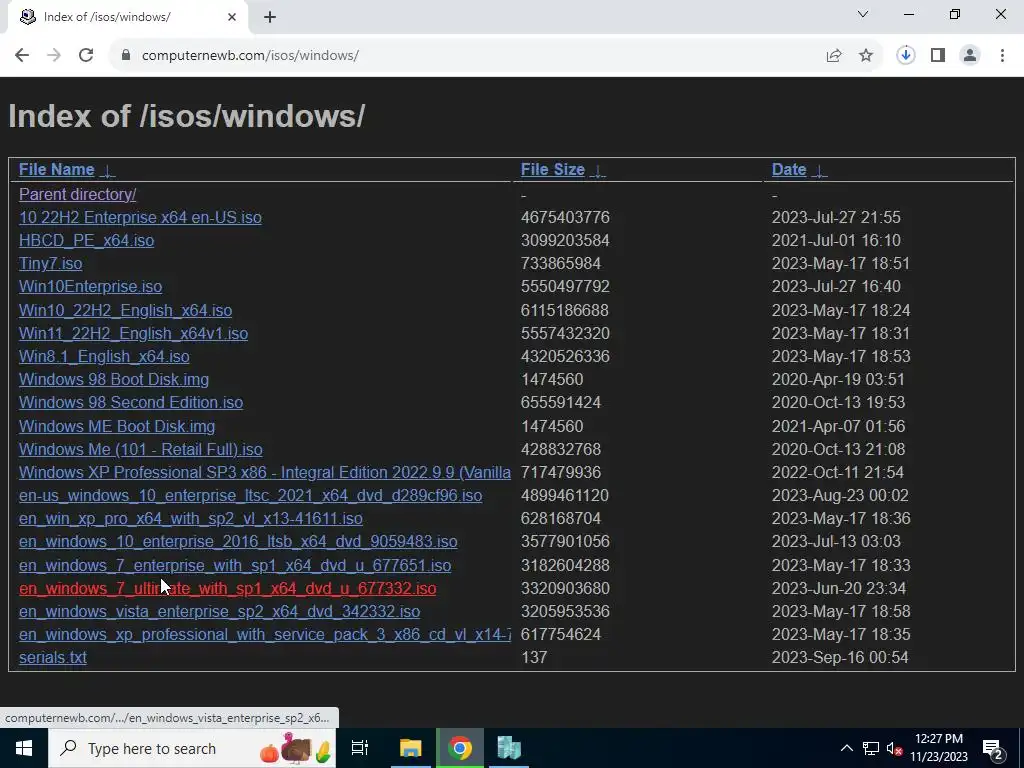1024x768 pixels.
Task: Download Win11_22H2_English_x64v1.iso
Action: pyautogui.click(x=133, y=333)
